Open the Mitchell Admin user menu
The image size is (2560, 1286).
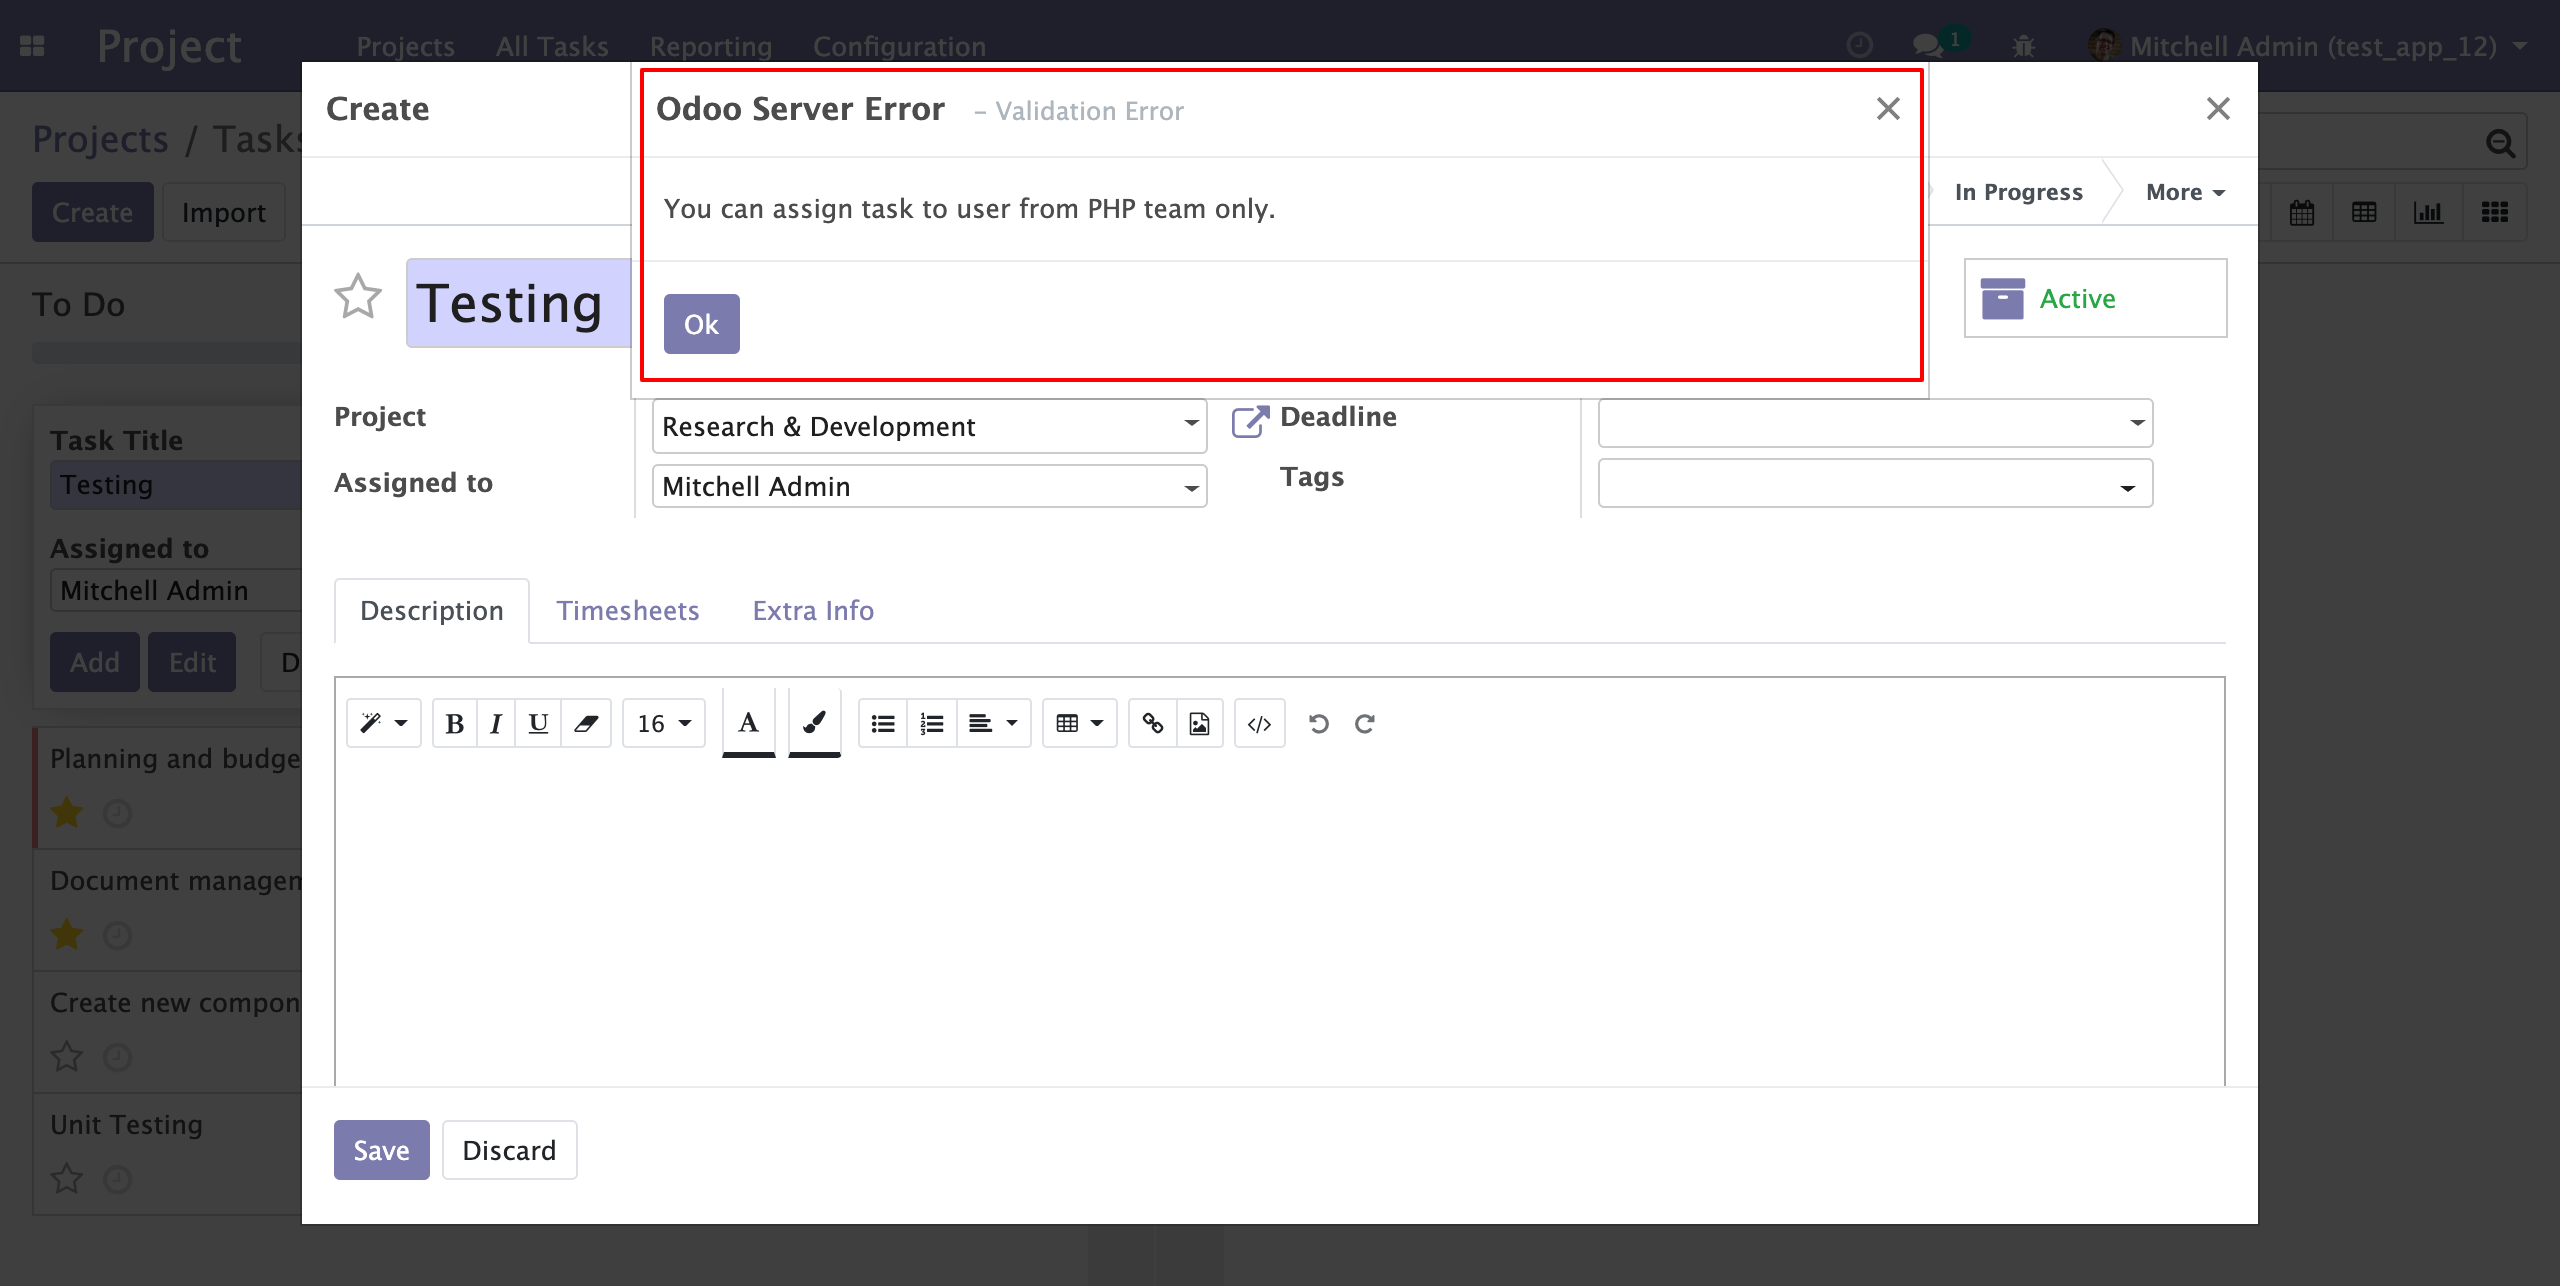[2308, 46]
